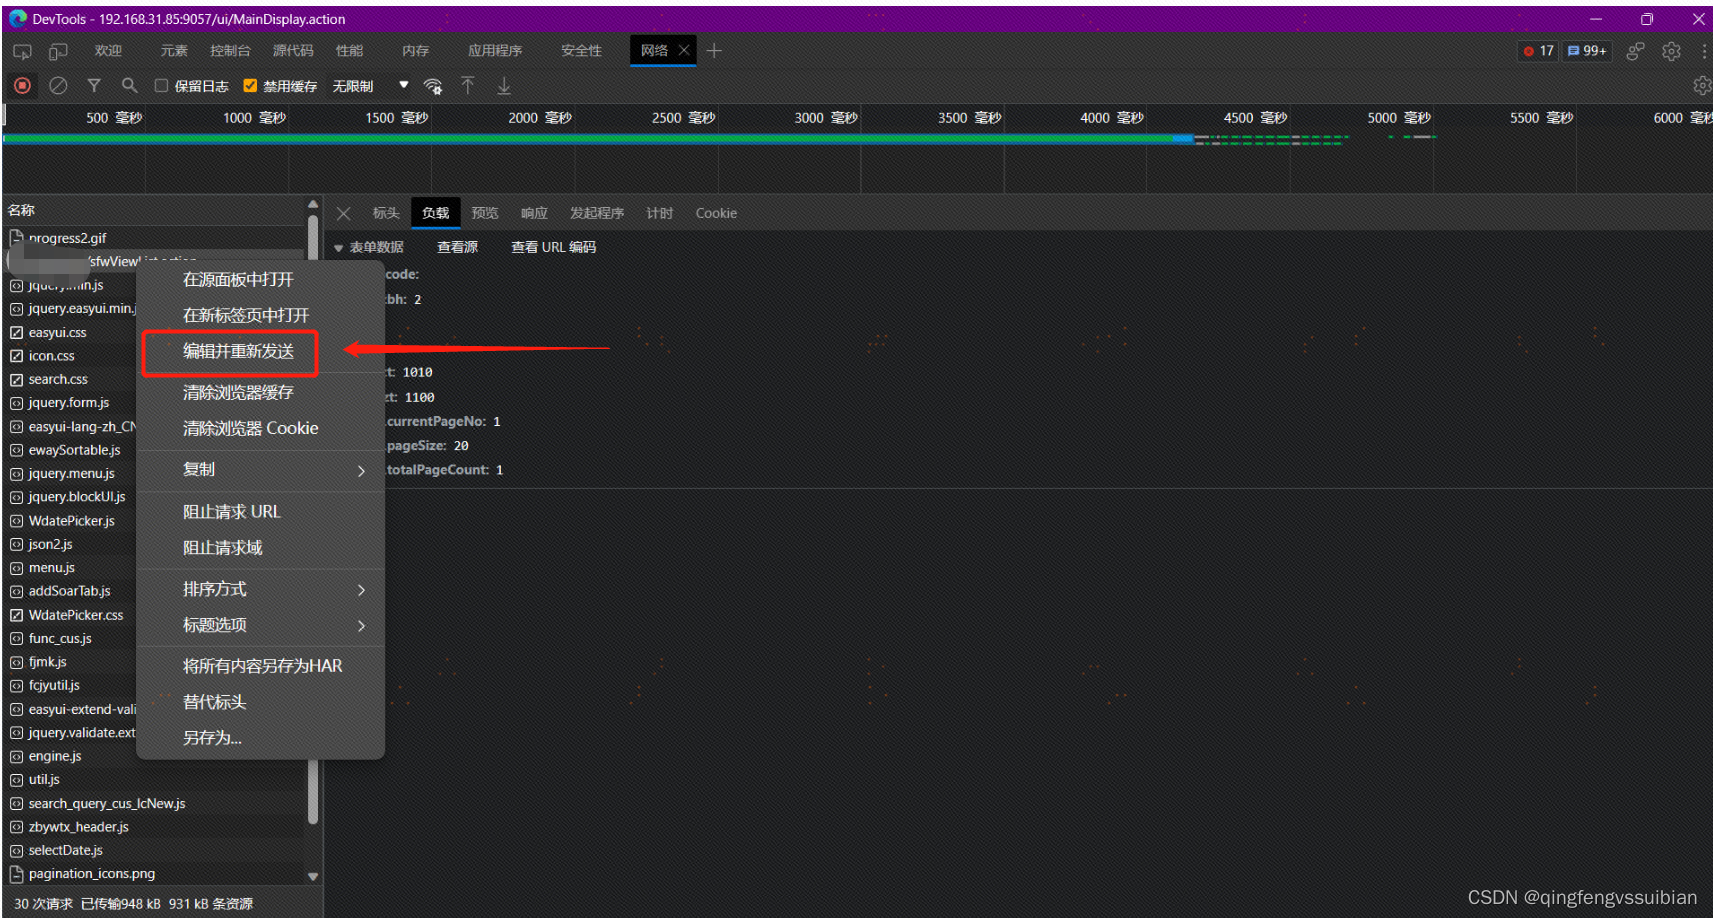Clear the network log

coord(59,86)
